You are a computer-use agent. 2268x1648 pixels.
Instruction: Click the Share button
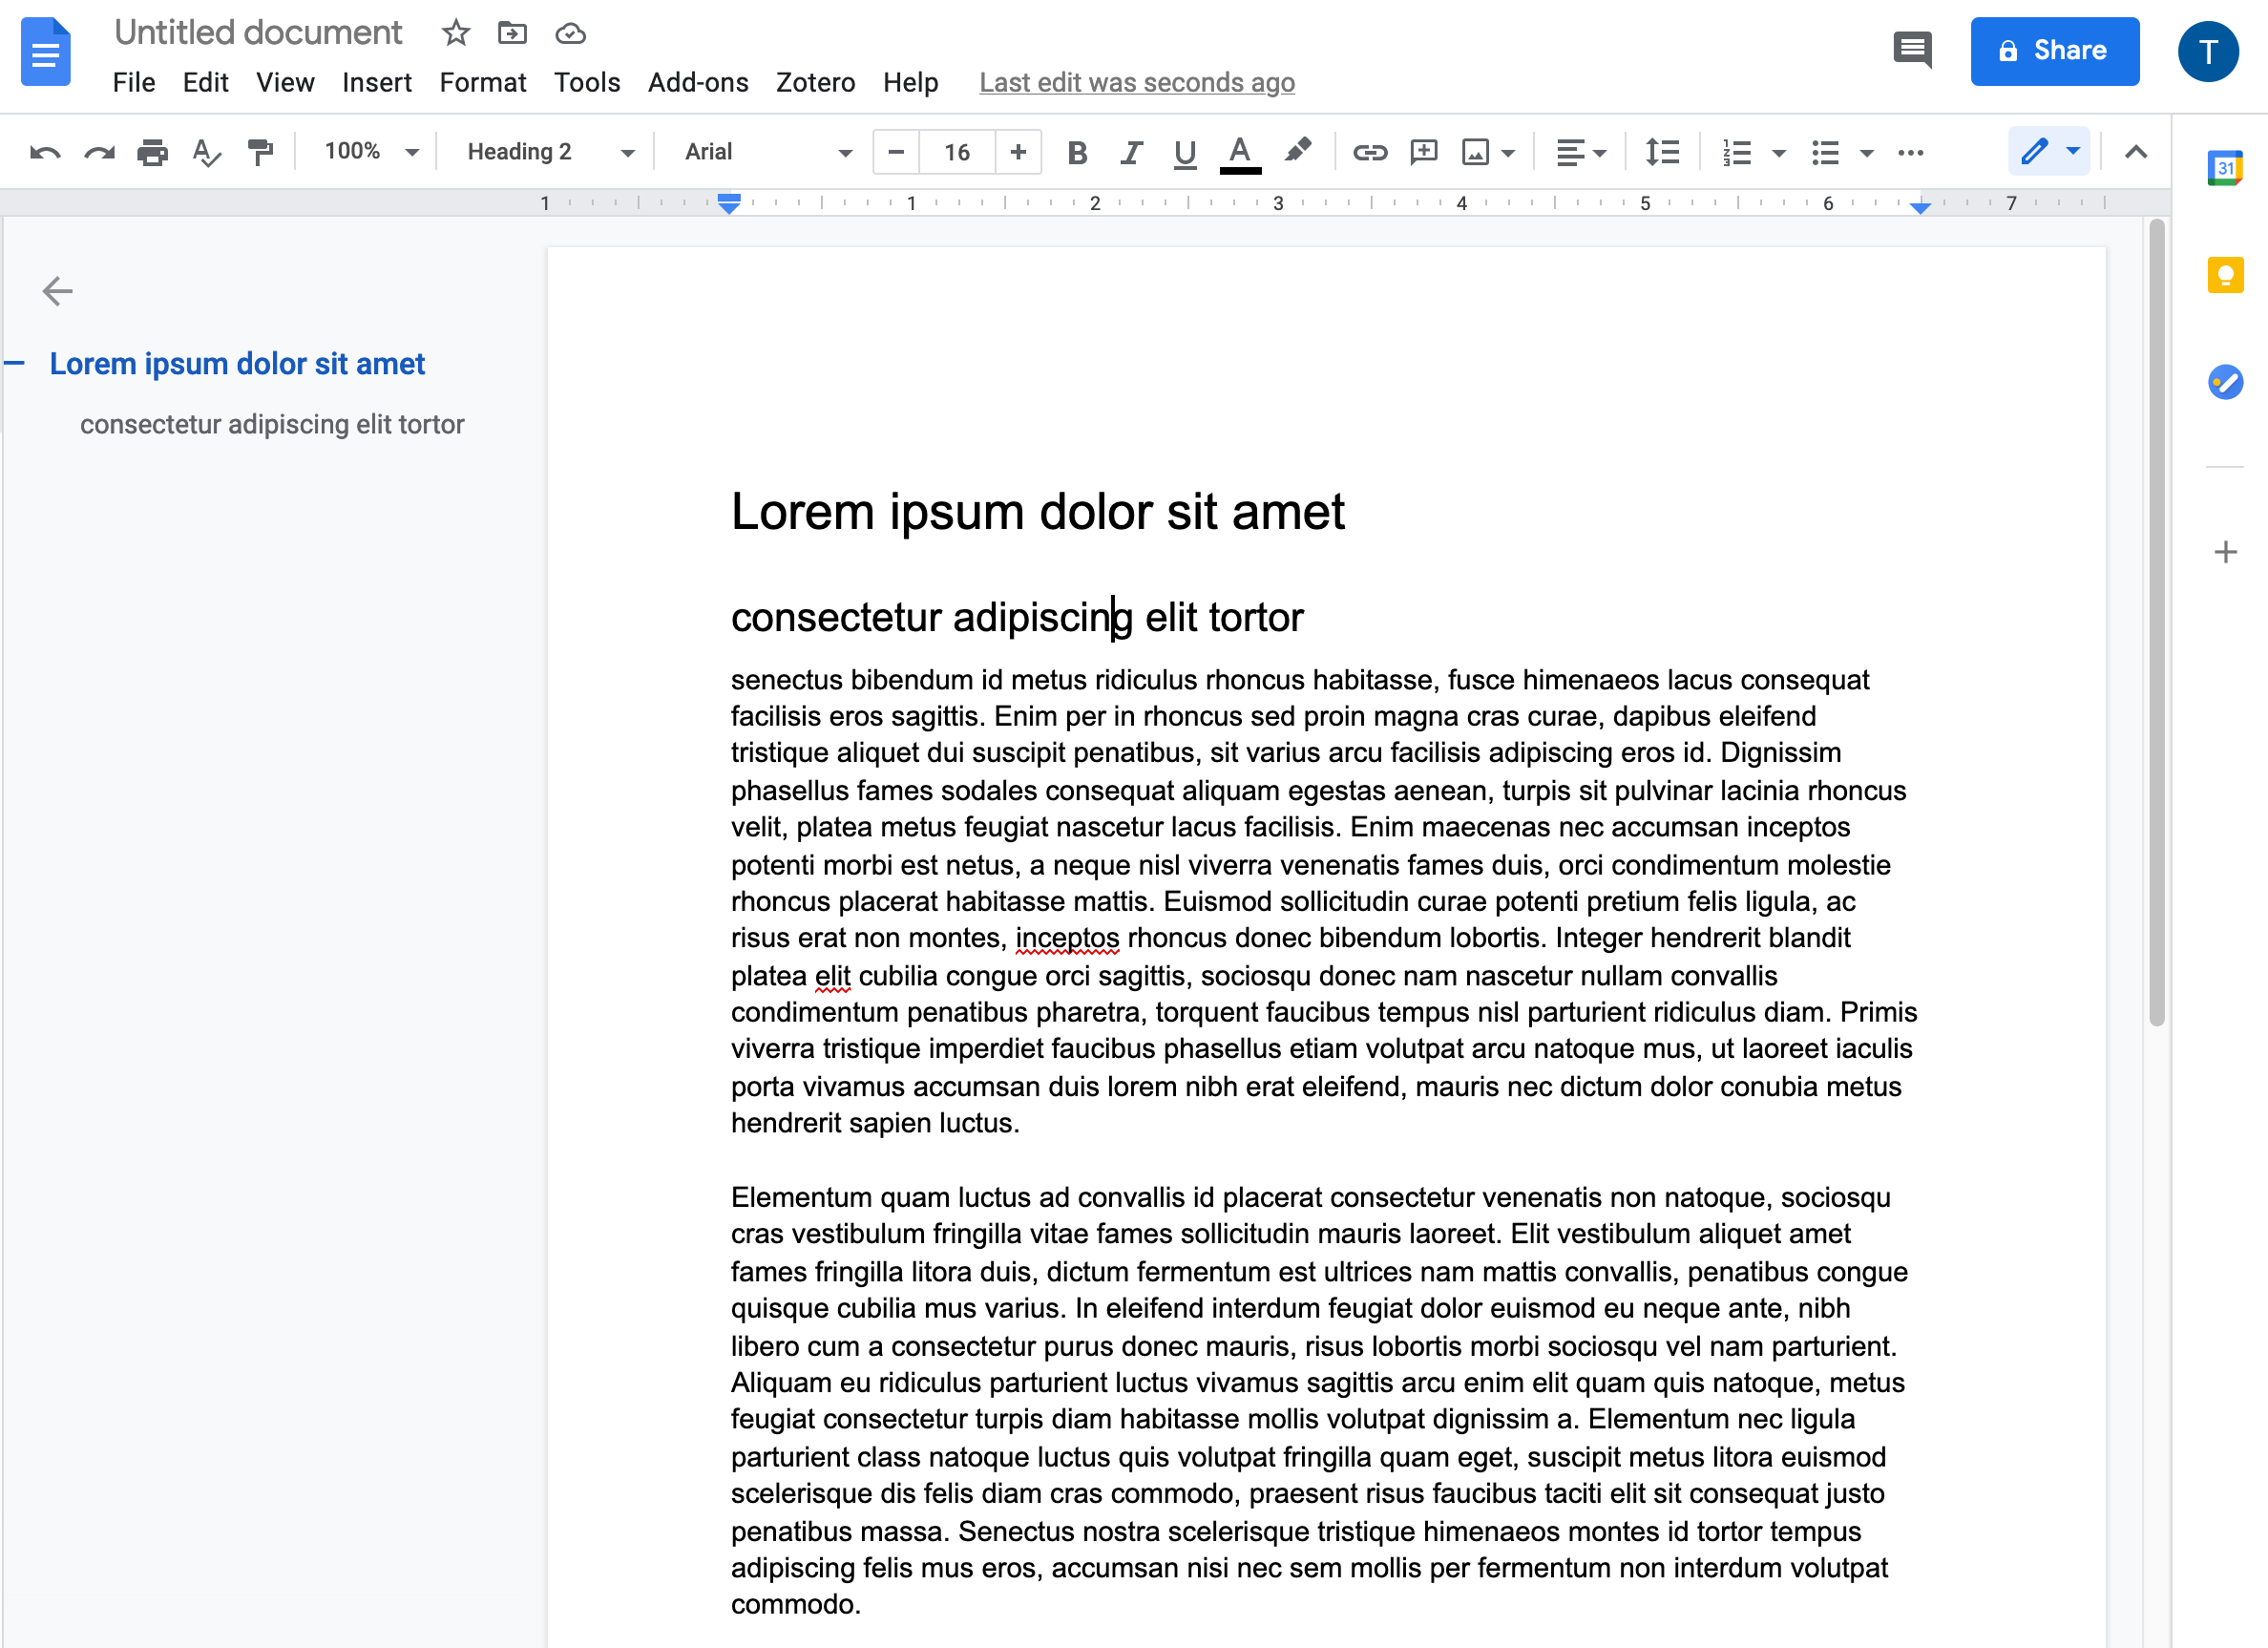[x=2054, y=50]
